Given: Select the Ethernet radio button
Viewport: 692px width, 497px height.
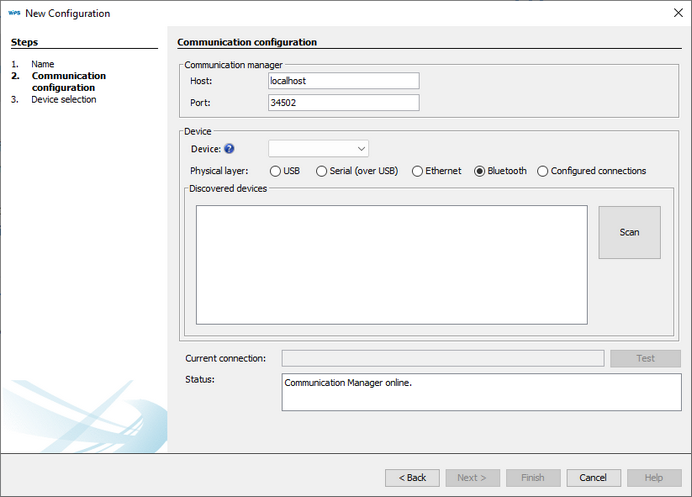Looking at the screenshot, I should coord(417,171).
